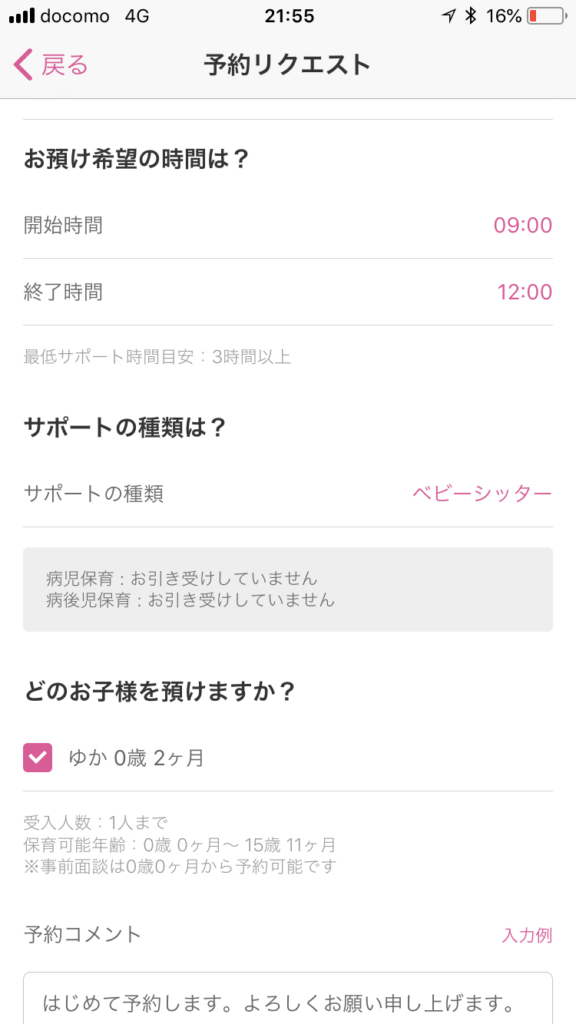The height and width of the screenshot is (1024, 576).
Task: Tap the docomo 4G carrier label
Action: click(x=93, y=16)
